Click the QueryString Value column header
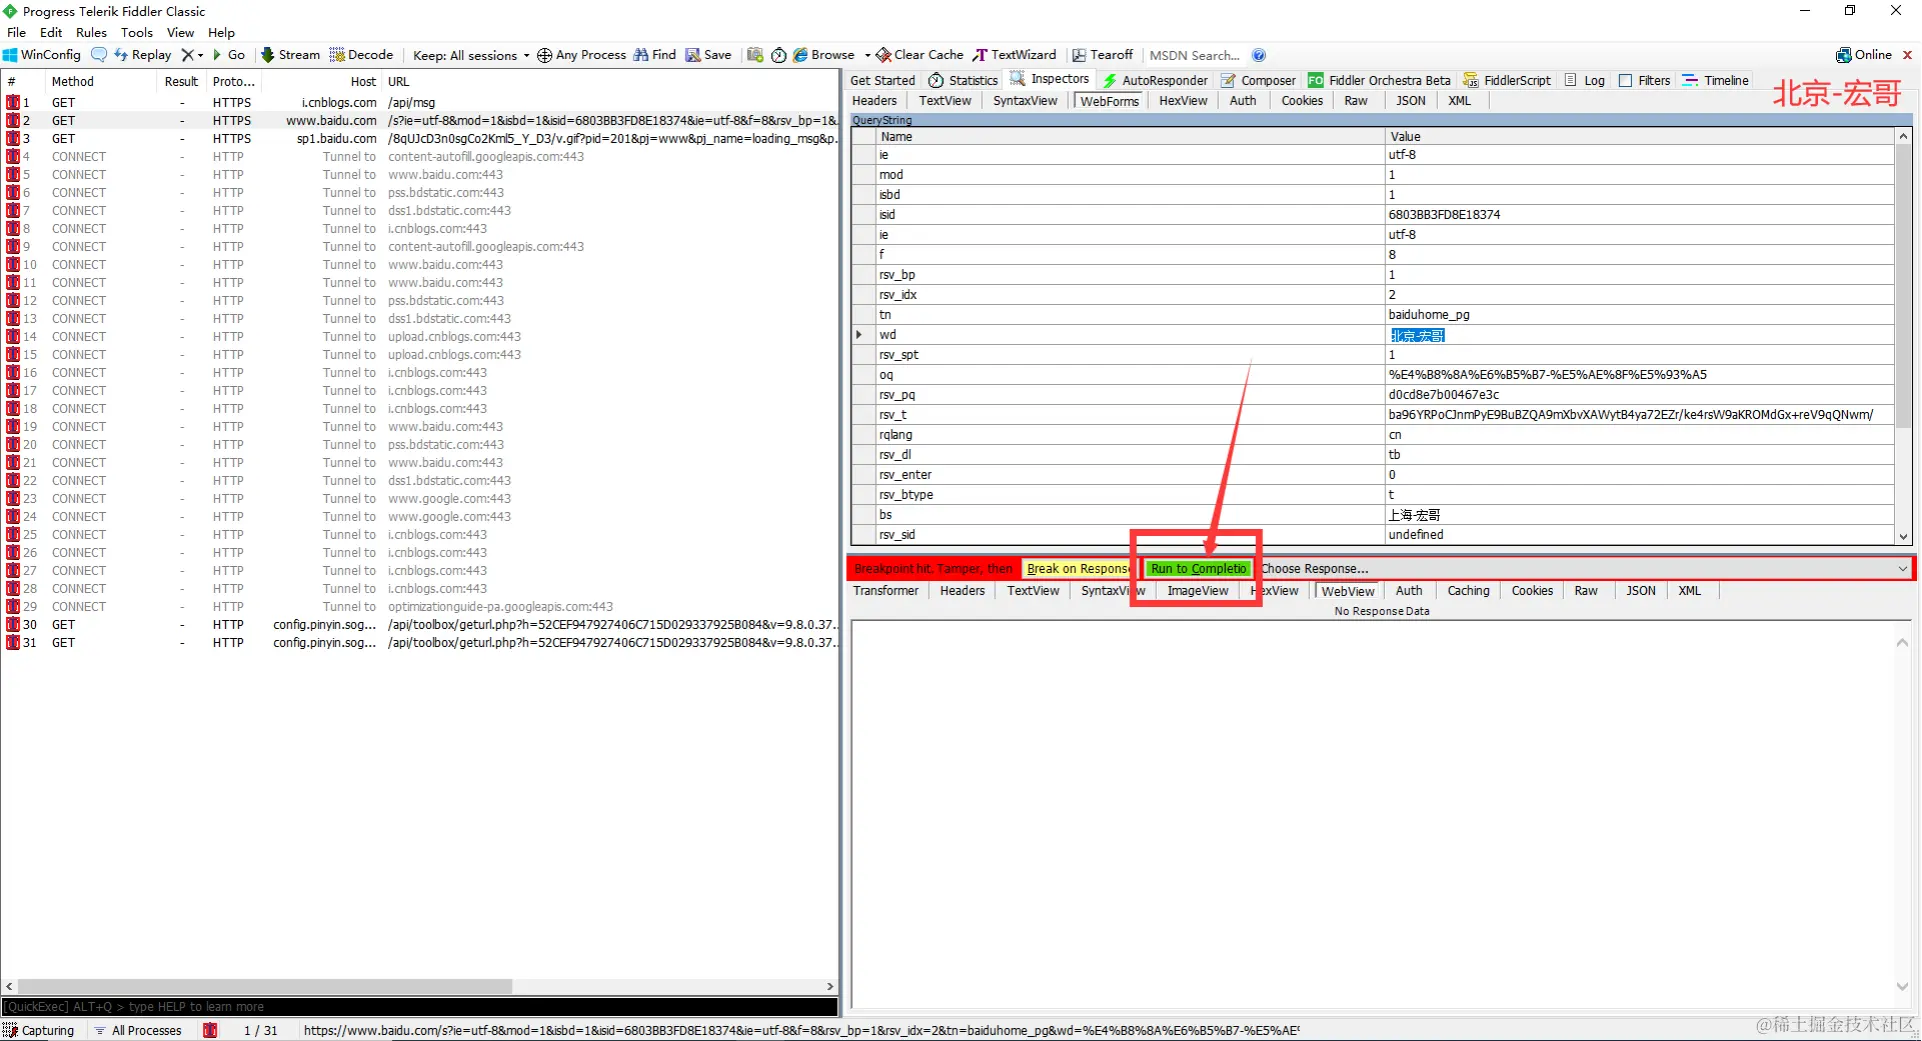 pyautogui.click(x=1639, y=136)
